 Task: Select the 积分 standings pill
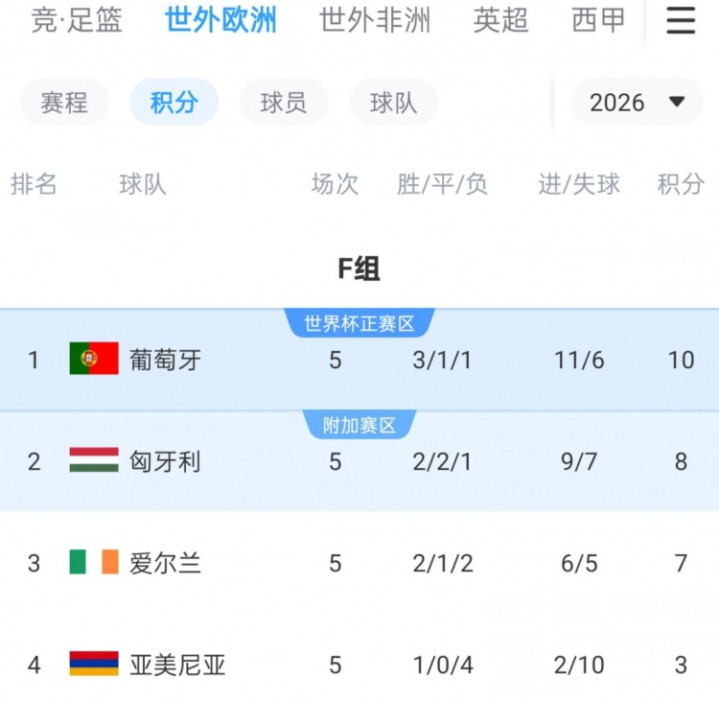tap(173, 102)
